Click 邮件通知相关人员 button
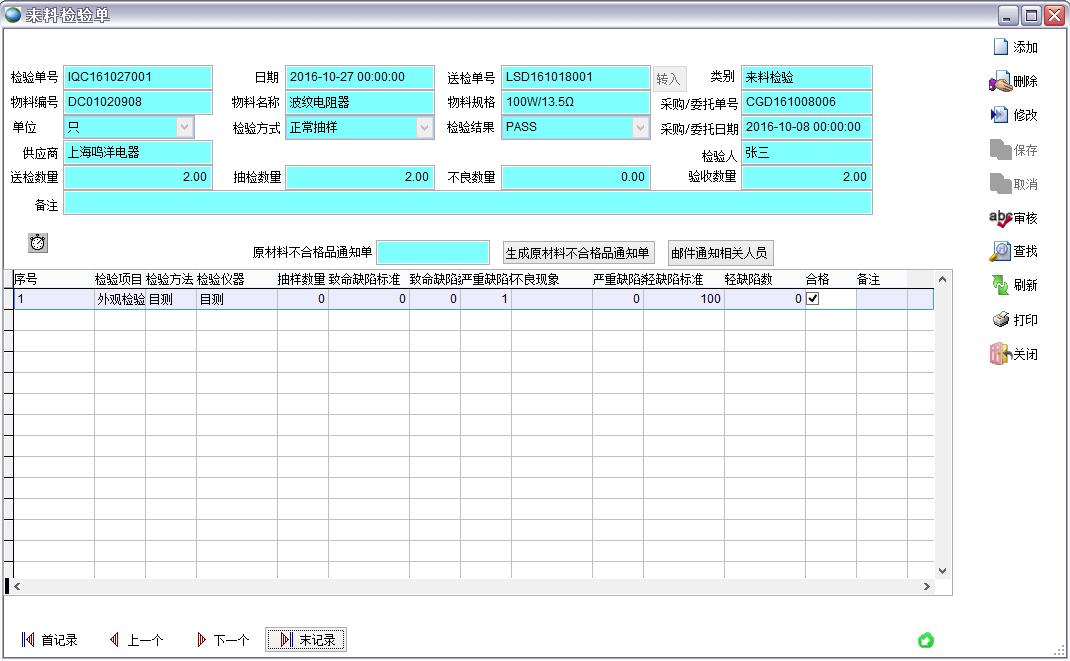Screen dimensions: 1070x661 tap(720, 253)
